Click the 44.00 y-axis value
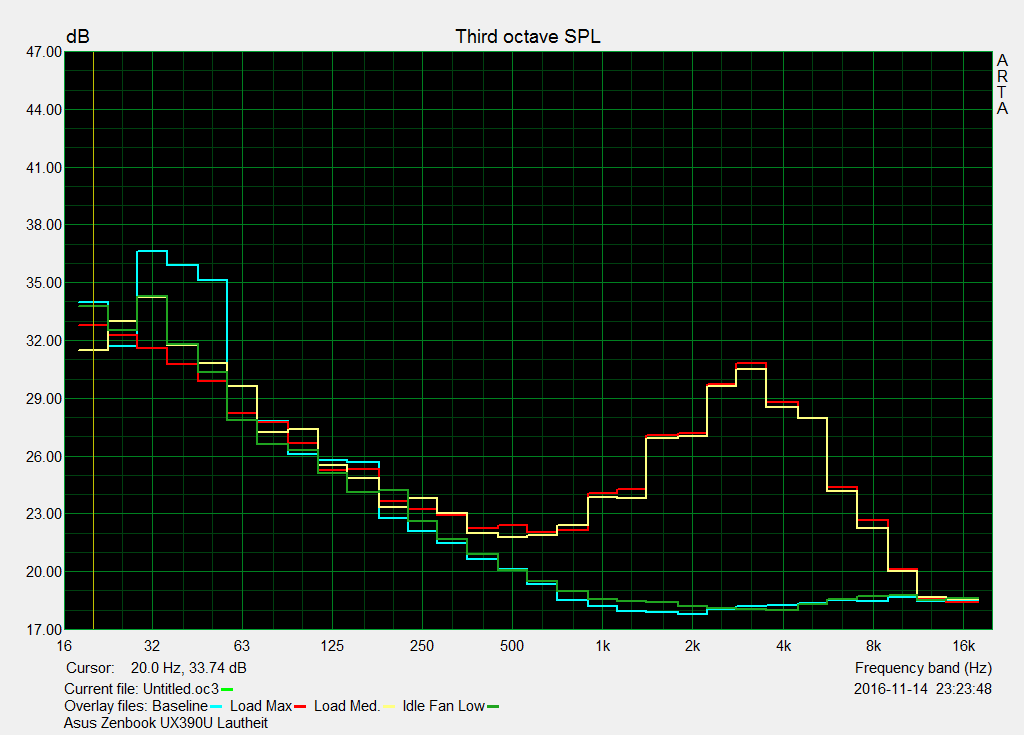 tap(44, 110)
